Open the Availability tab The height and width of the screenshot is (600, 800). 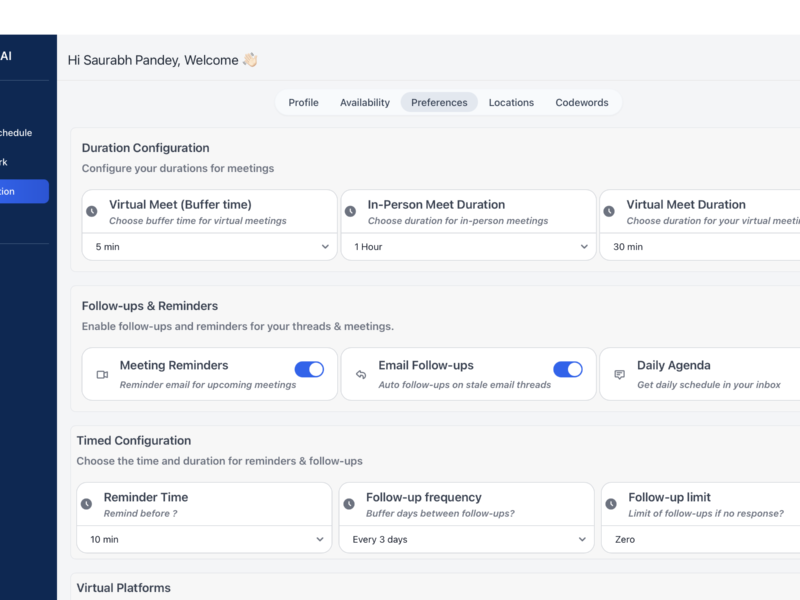click(365, 102)
